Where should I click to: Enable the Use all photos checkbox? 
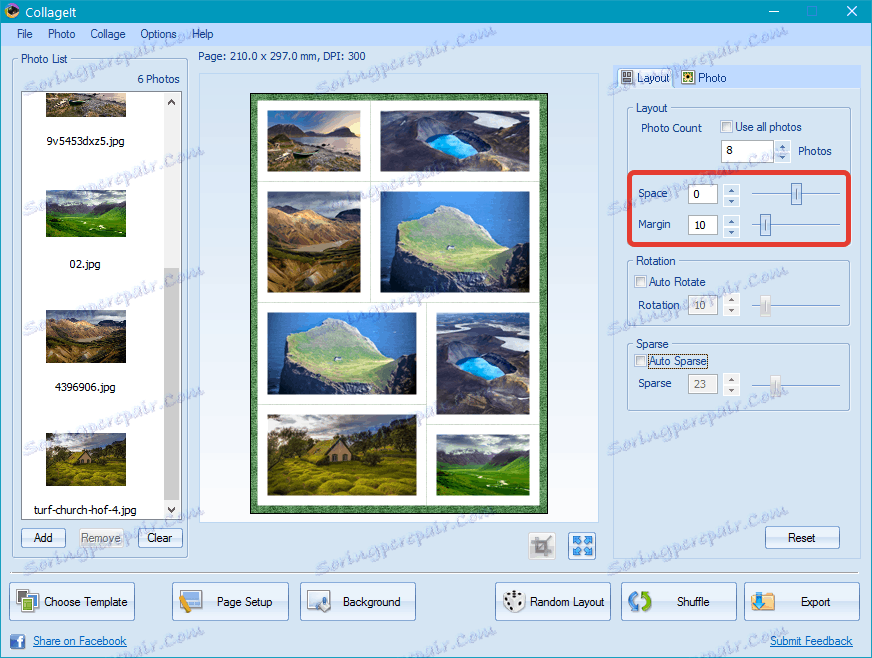726,127
